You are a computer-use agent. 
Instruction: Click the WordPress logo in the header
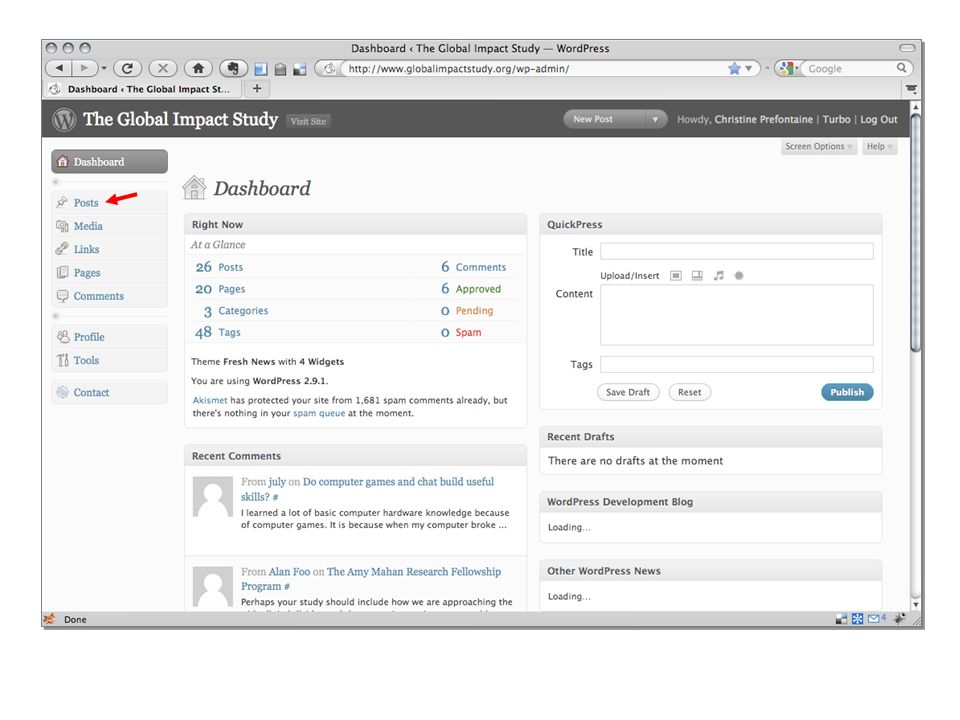tap(64, 119)
